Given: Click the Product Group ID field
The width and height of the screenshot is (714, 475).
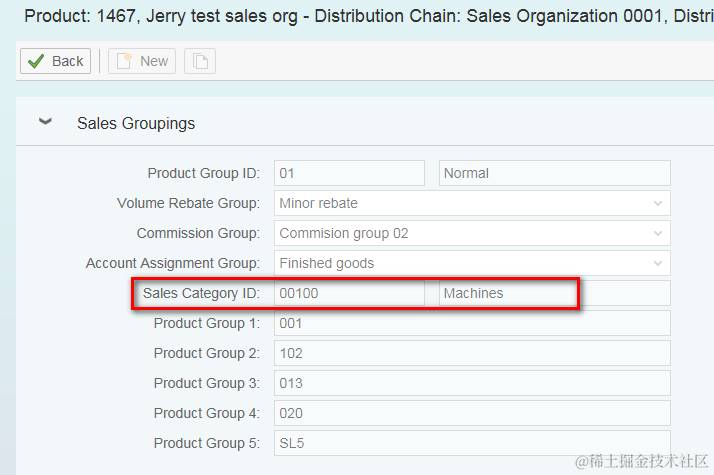Looking at the screenshot, I should 349,173.
